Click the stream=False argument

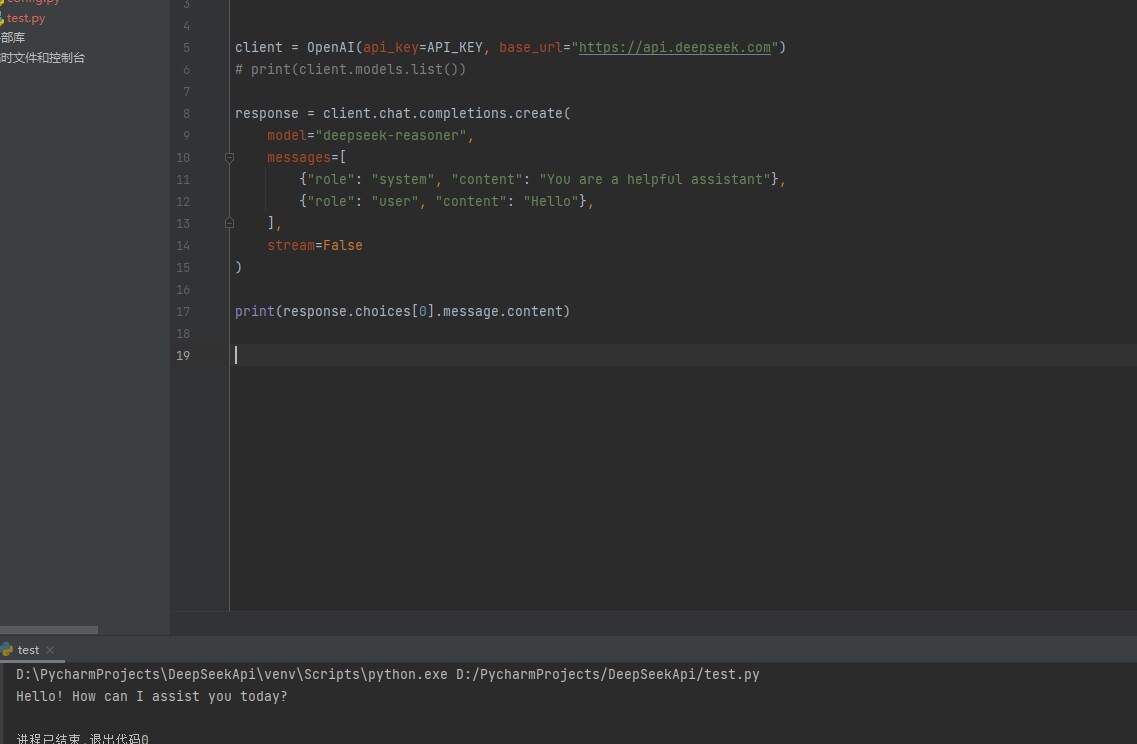point(314,246)
